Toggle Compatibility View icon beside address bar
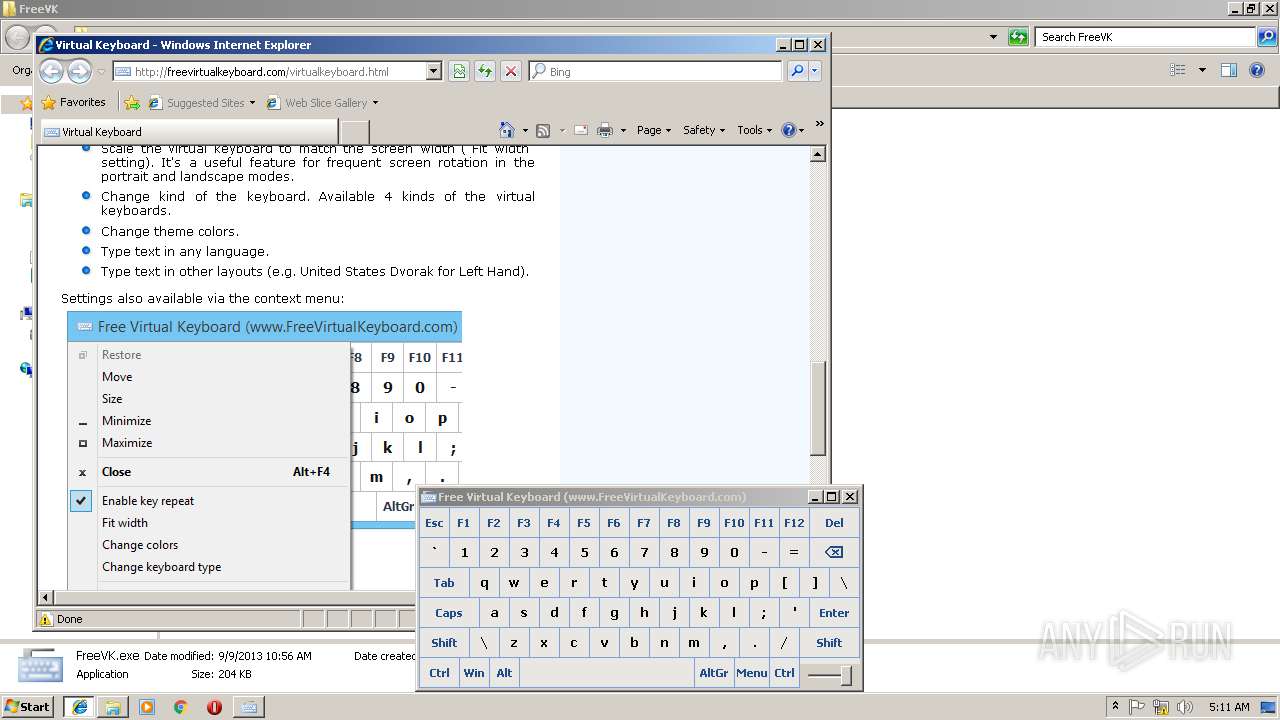Image resolution: width=1280 pixels, height=720 pixels. (459, 71)
